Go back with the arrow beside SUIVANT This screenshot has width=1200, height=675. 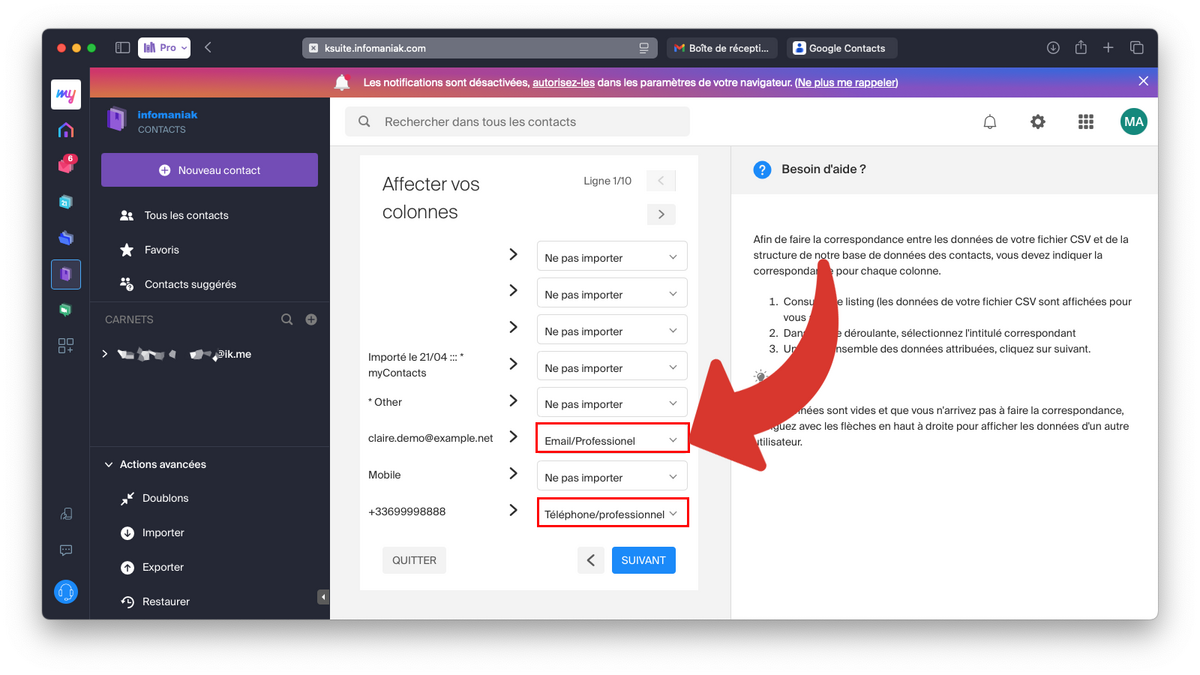tap(591, 560)
